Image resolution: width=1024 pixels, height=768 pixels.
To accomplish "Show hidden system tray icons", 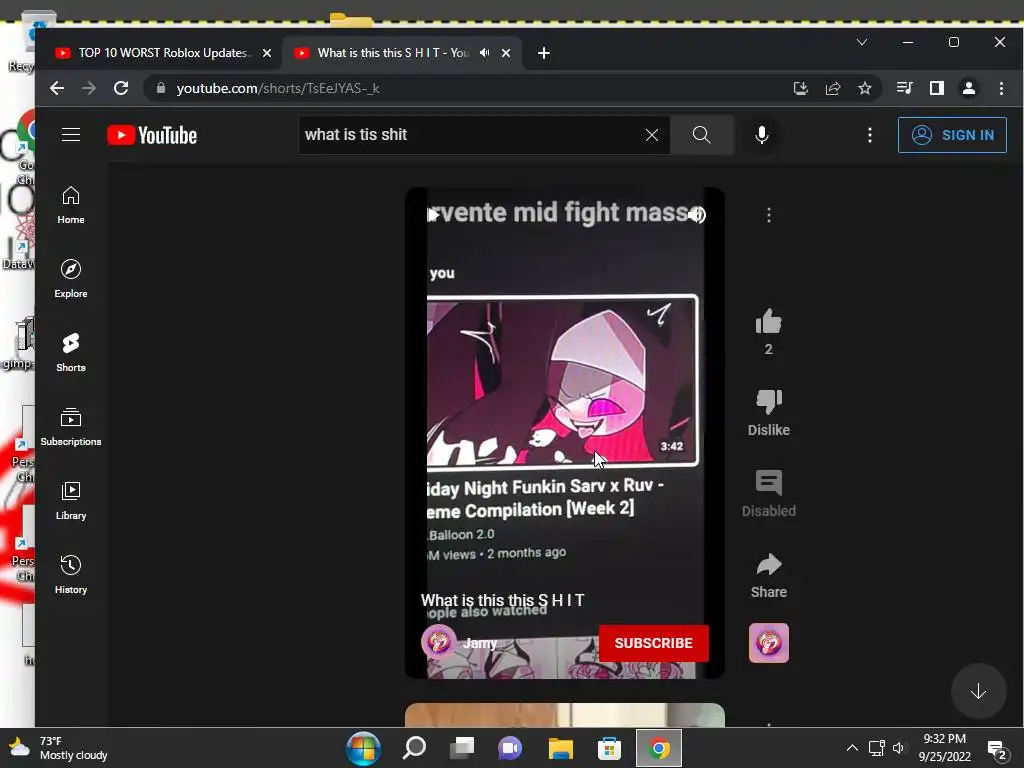I will (x=852, y=748).
